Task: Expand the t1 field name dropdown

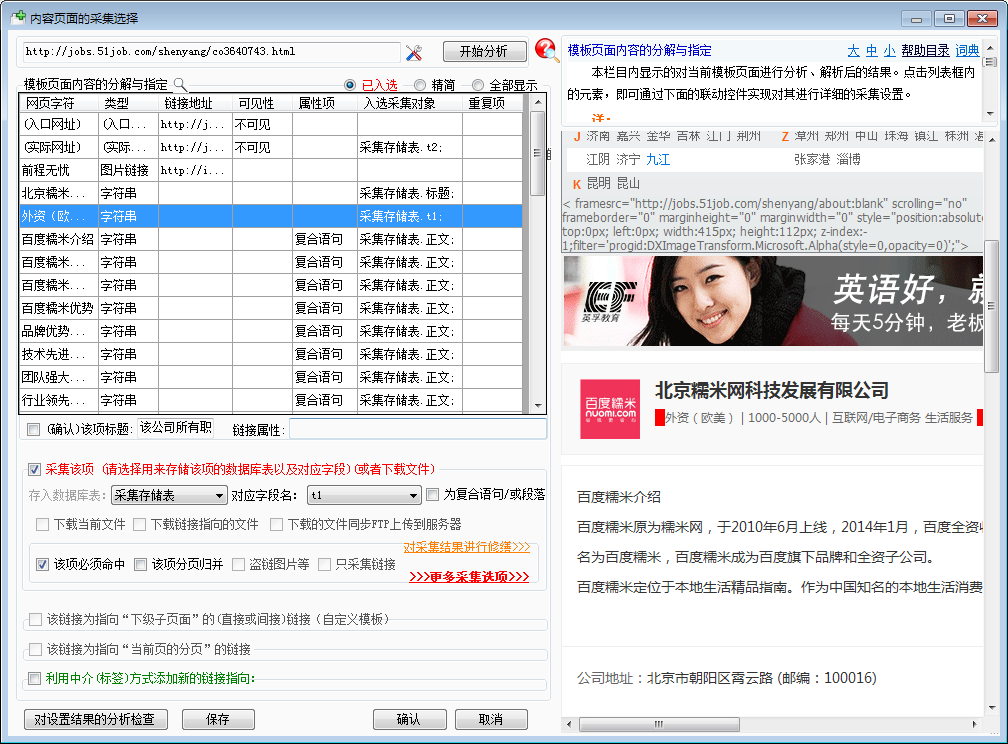Action: [x=364, y=495]
